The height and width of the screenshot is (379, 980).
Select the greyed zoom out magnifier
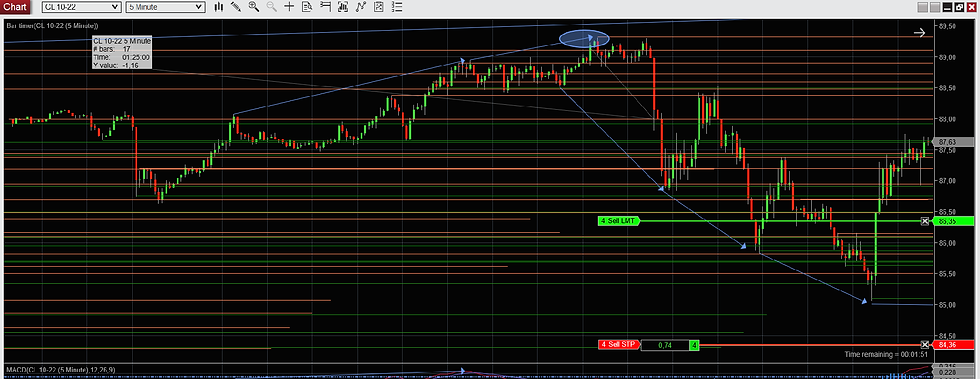tap(271, 7)
